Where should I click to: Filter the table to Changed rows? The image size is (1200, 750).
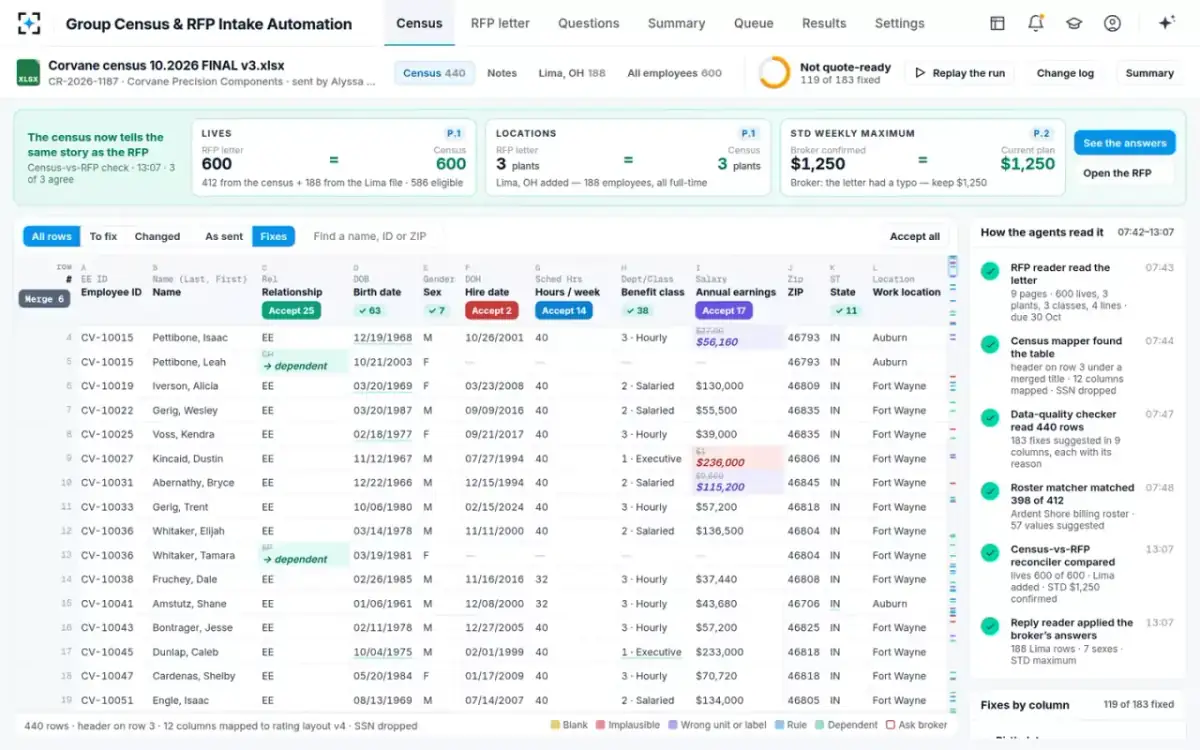click(157, 236)
